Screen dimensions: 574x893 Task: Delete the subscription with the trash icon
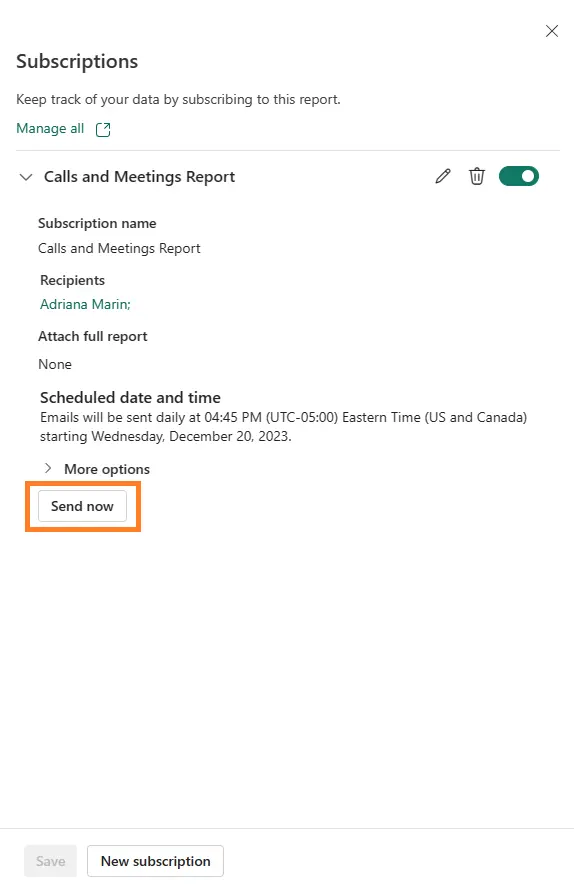click(x=477, y=177)
